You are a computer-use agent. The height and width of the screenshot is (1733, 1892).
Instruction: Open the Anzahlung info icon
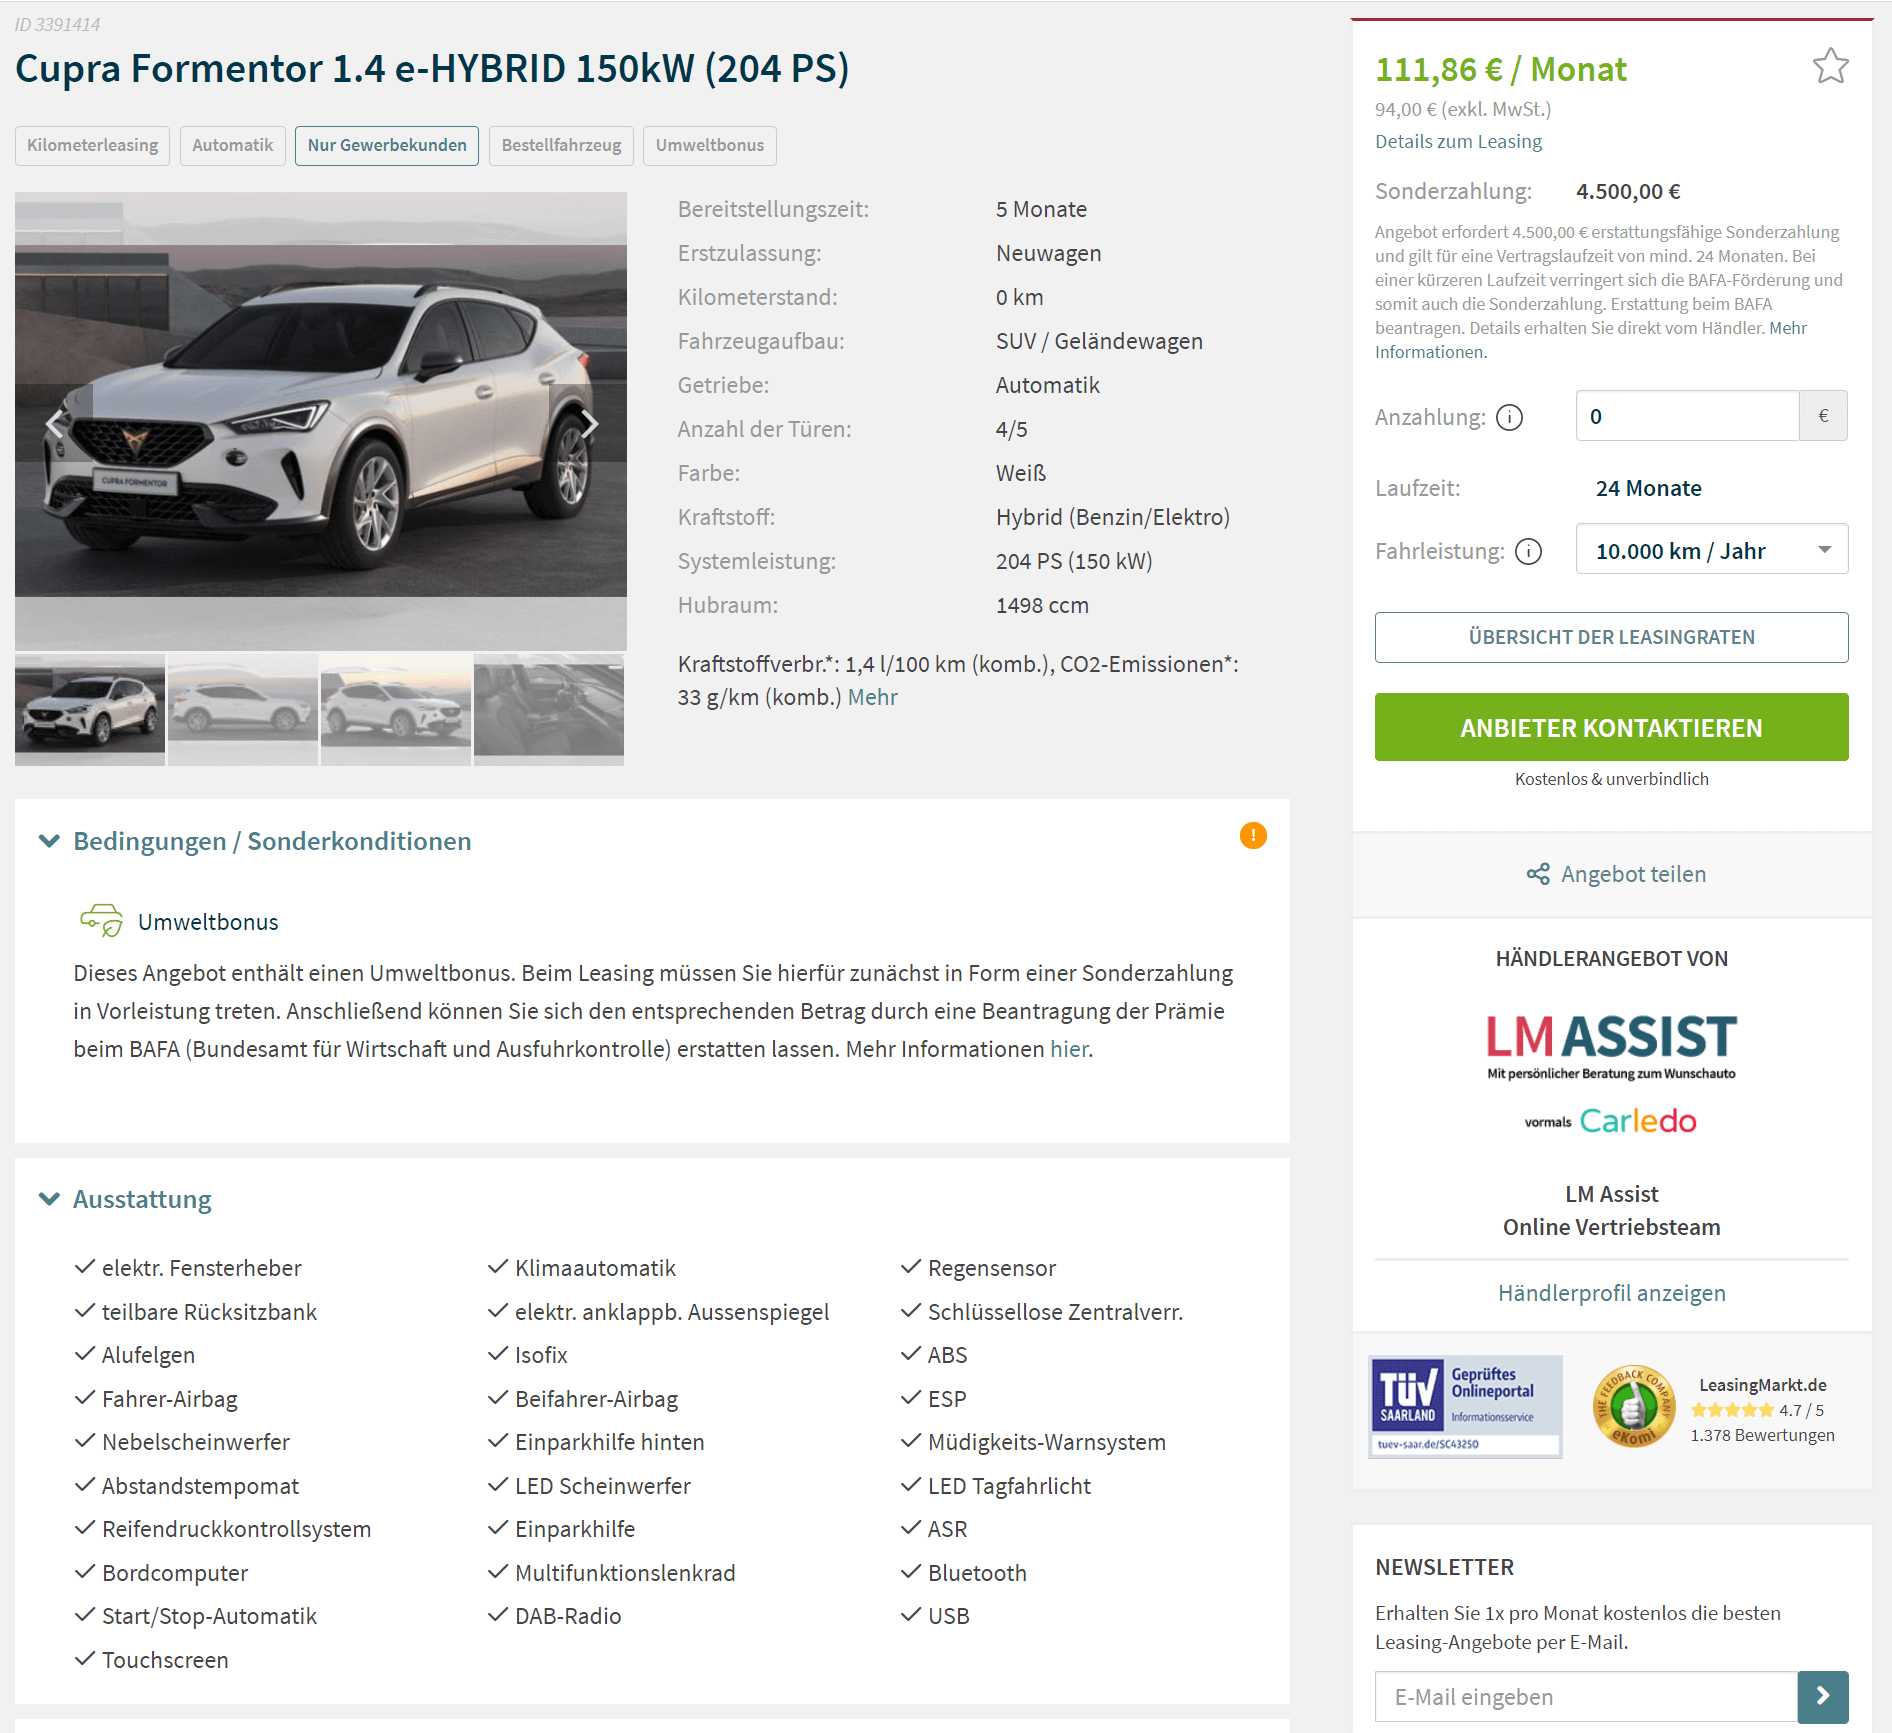1509,417
